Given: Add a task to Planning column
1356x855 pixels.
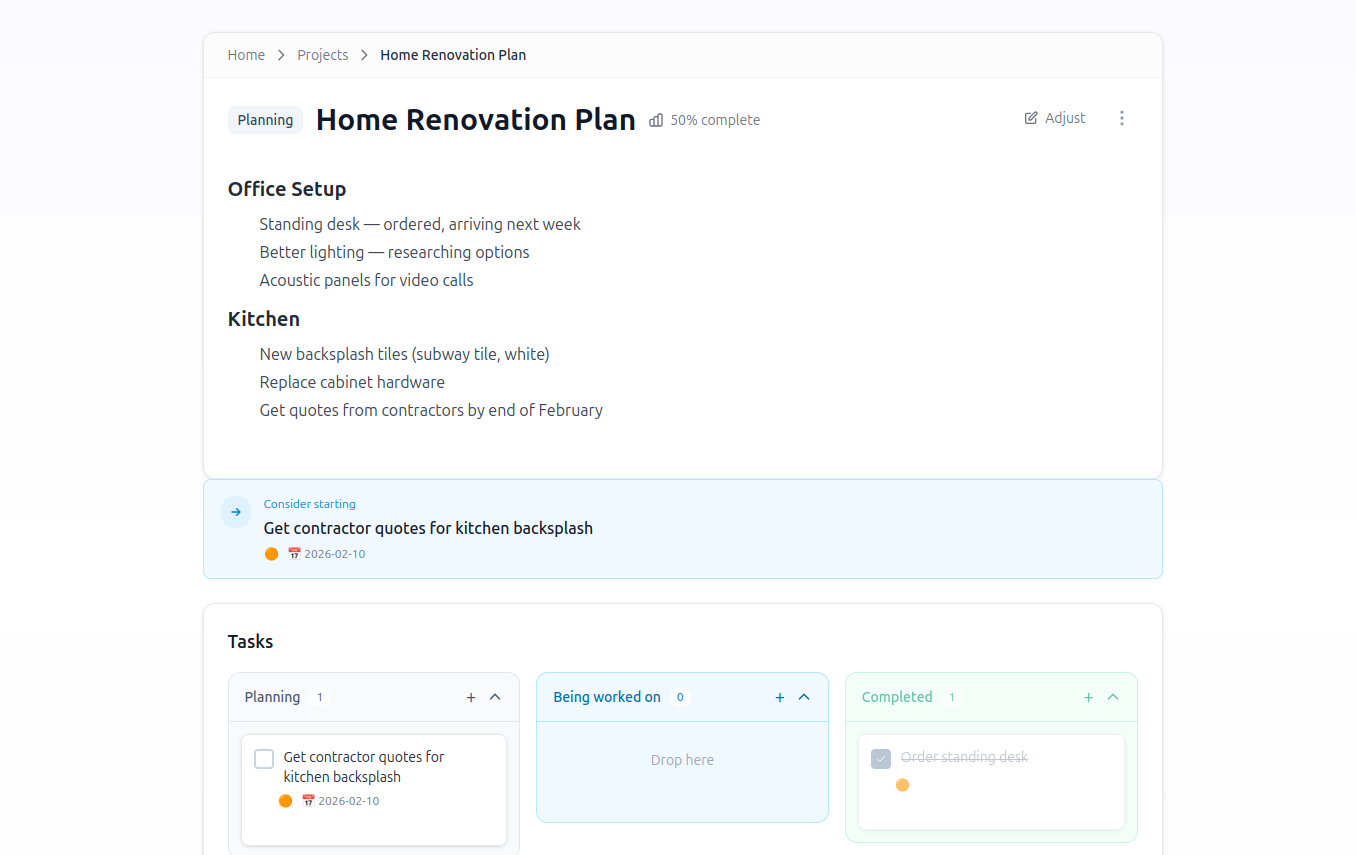Looking at the screenshot, I should pos(471,697).
